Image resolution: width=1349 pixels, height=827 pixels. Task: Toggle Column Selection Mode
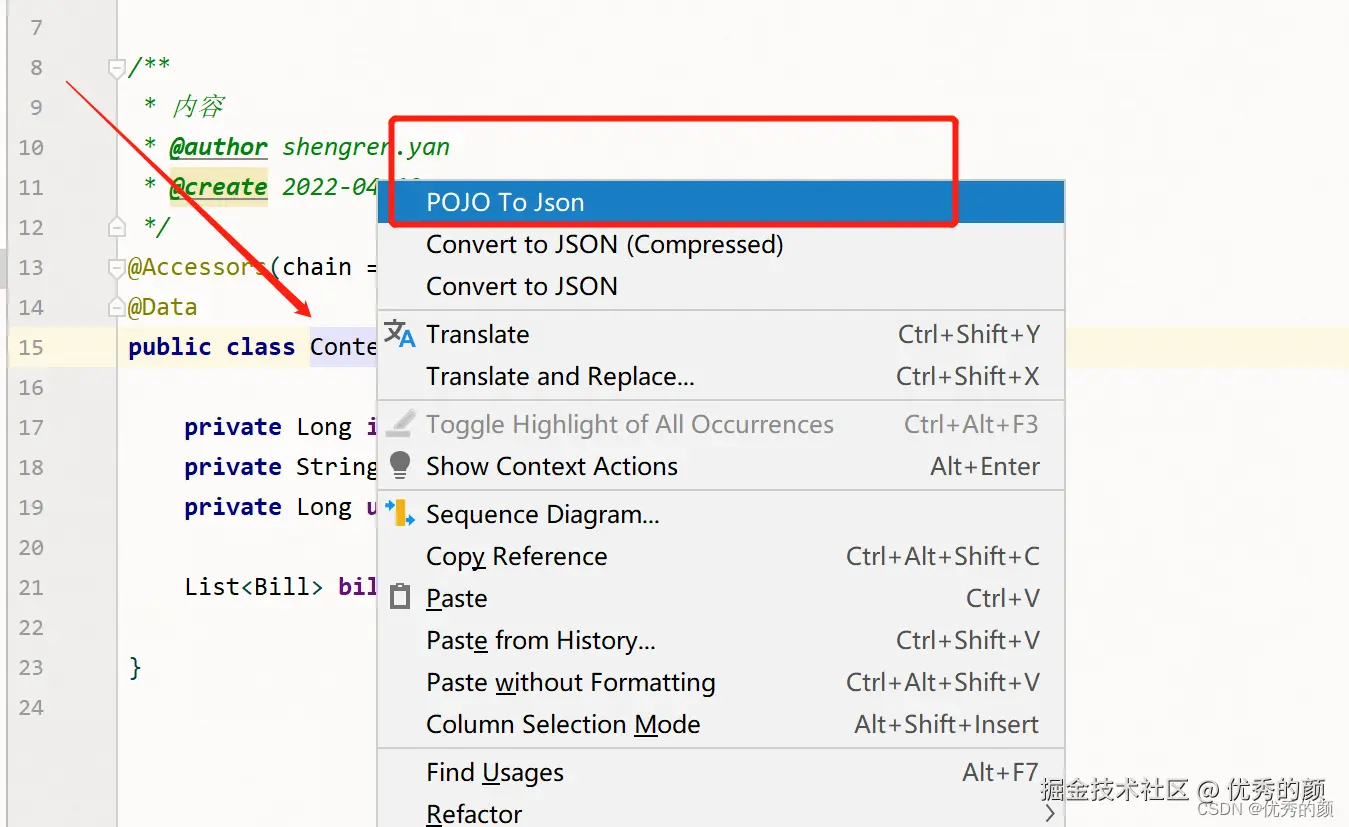(563, 725)
